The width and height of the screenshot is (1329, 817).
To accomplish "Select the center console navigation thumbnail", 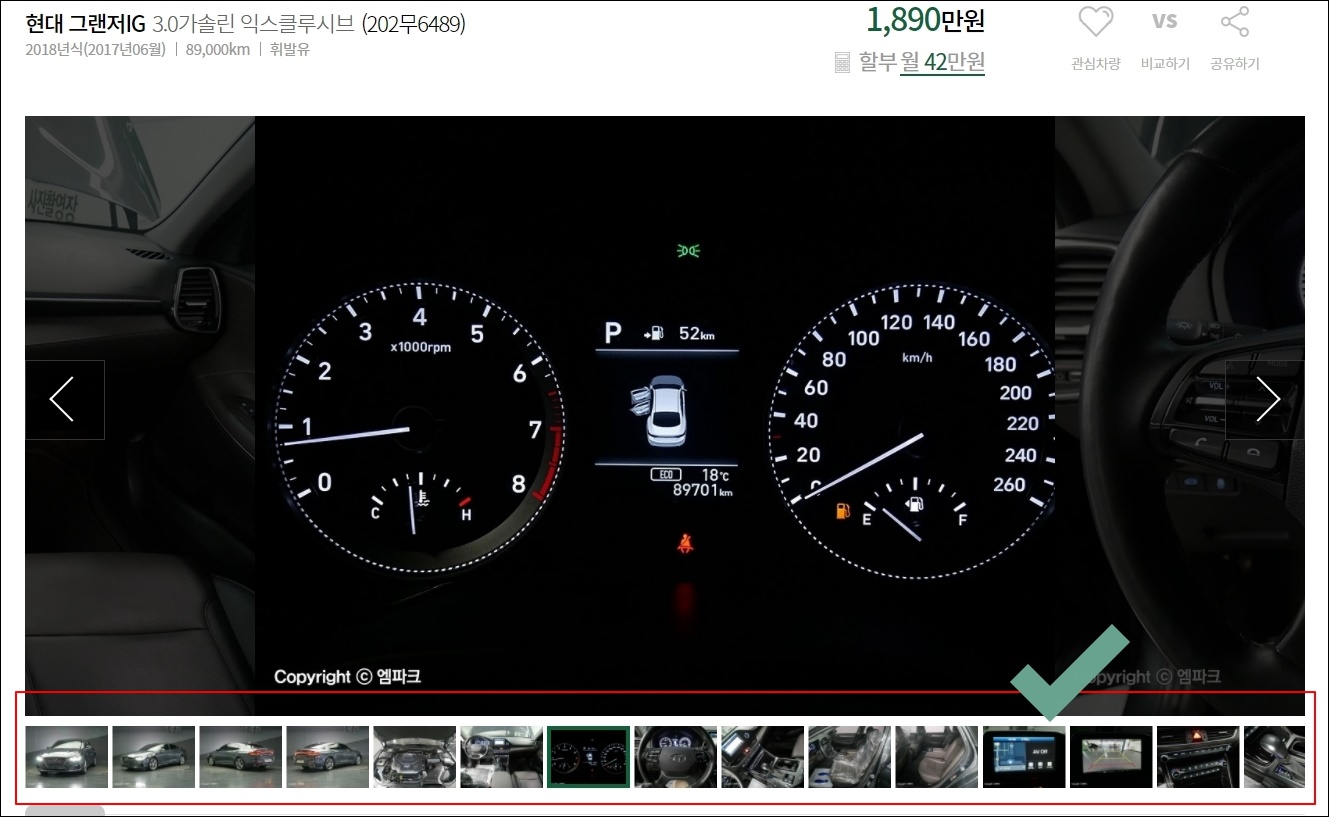I will point(763,757).
